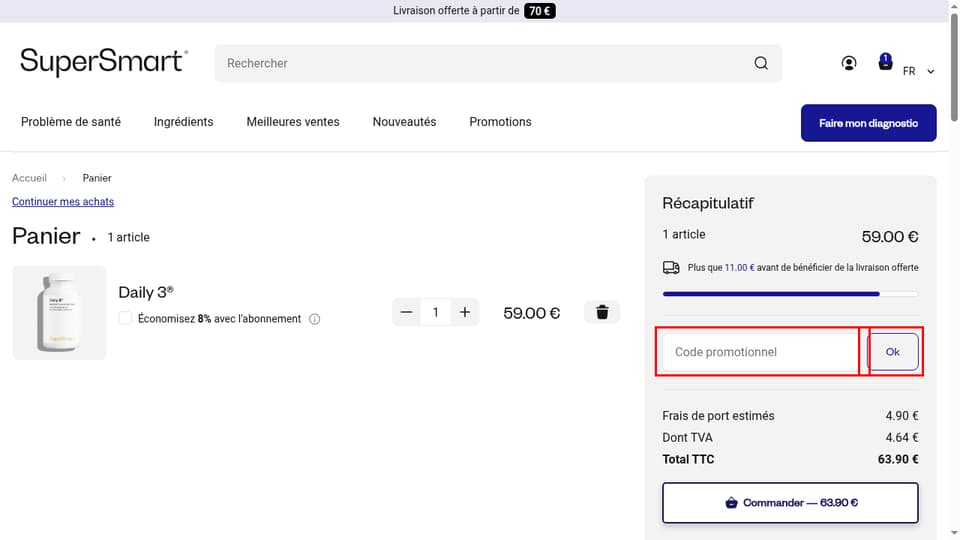Click the quantity value 1 field
The width and height of the screenshot is (960, 540).
[435, 312]
